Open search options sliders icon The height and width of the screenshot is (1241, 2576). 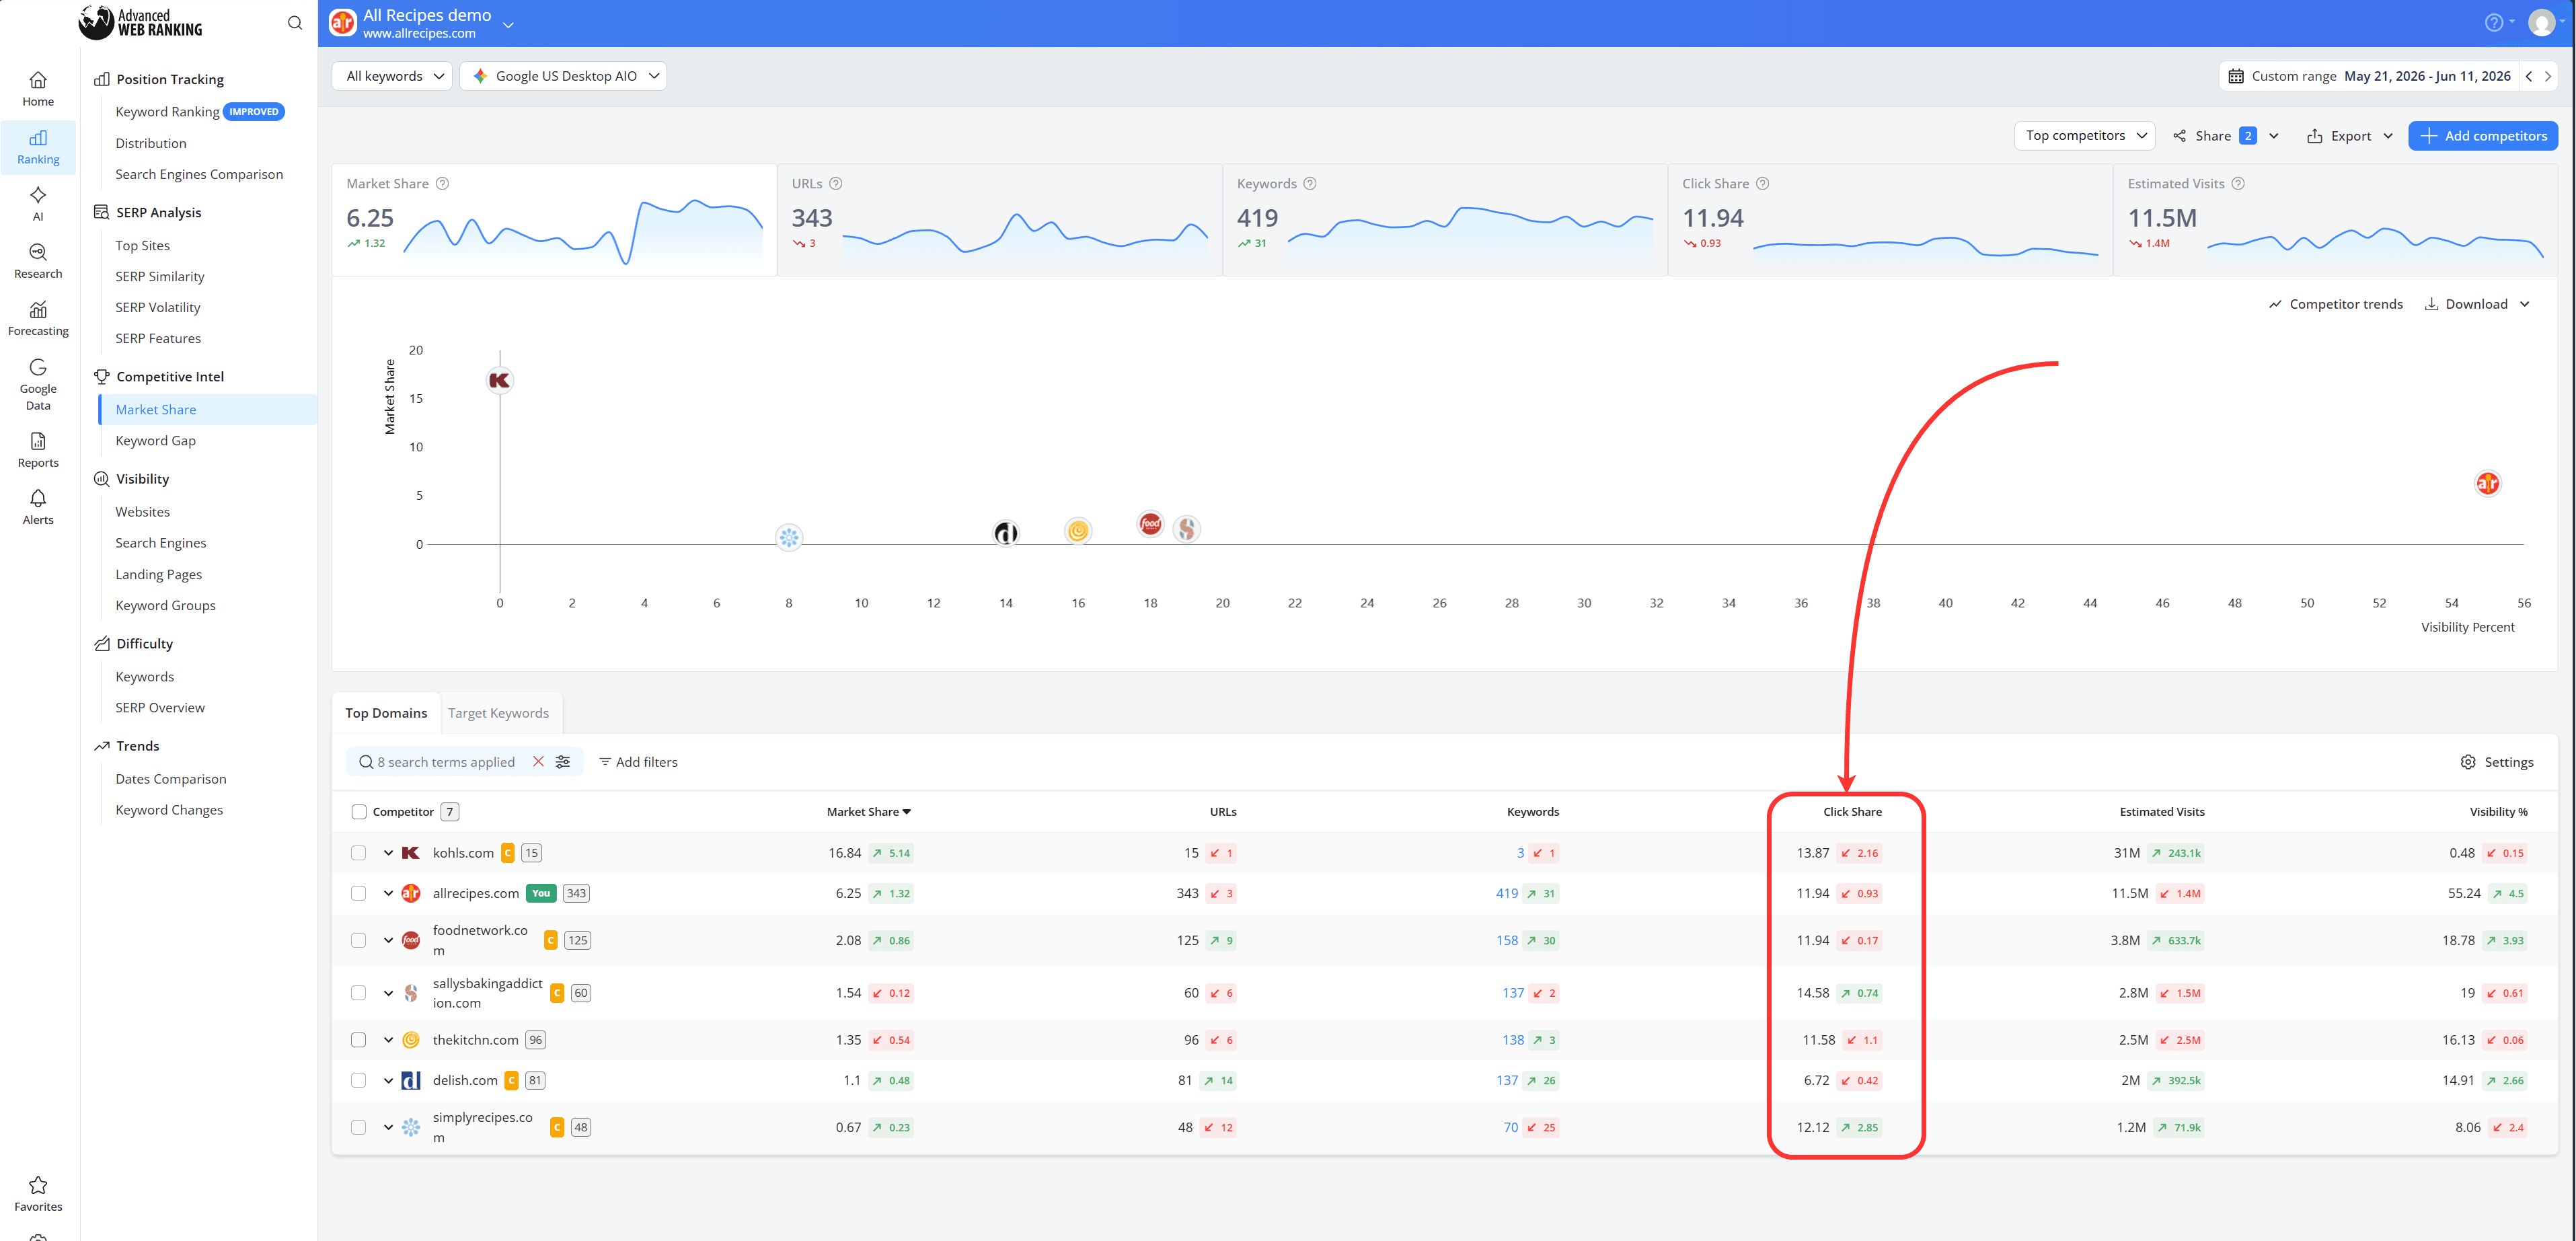(x=563, y=762)
